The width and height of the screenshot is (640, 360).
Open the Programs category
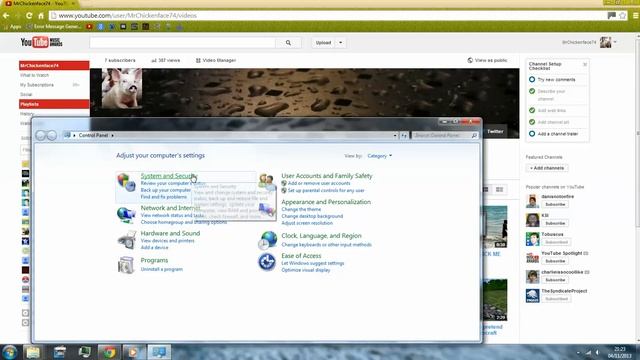pyautogui.click(x=154, y=260)
